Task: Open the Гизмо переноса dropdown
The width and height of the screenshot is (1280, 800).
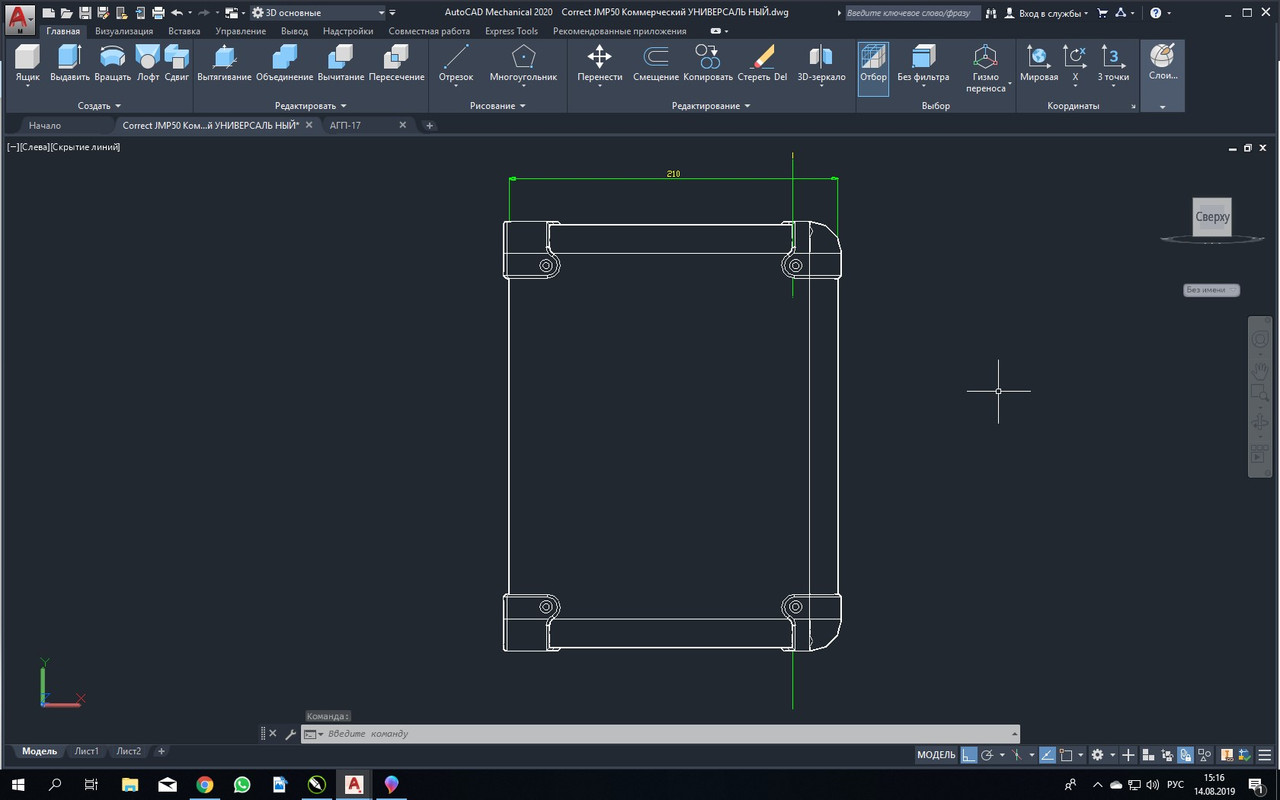Action: [987, 67]
